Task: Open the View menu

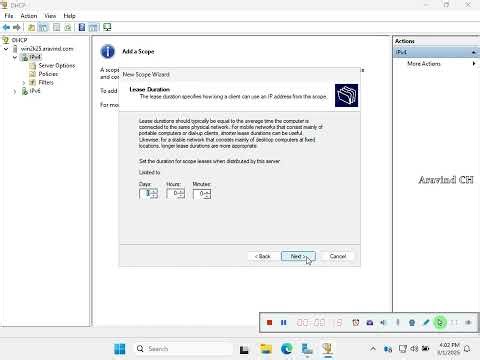Action: coord(50,16)
